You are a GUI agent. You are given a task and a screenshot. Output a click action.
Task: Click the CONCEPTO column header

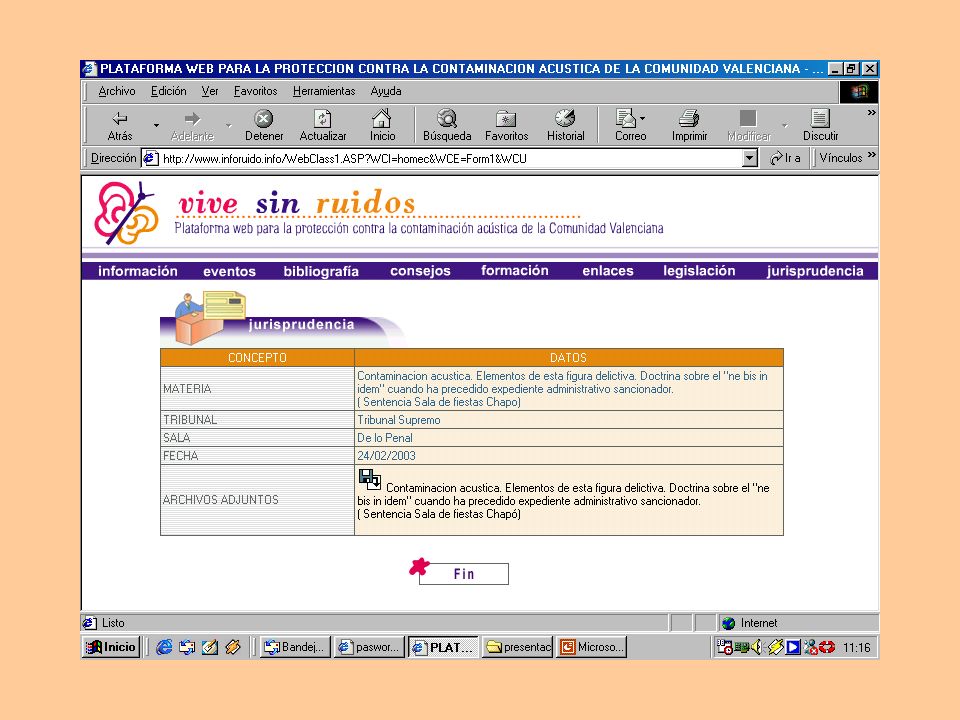coord(257,358)
